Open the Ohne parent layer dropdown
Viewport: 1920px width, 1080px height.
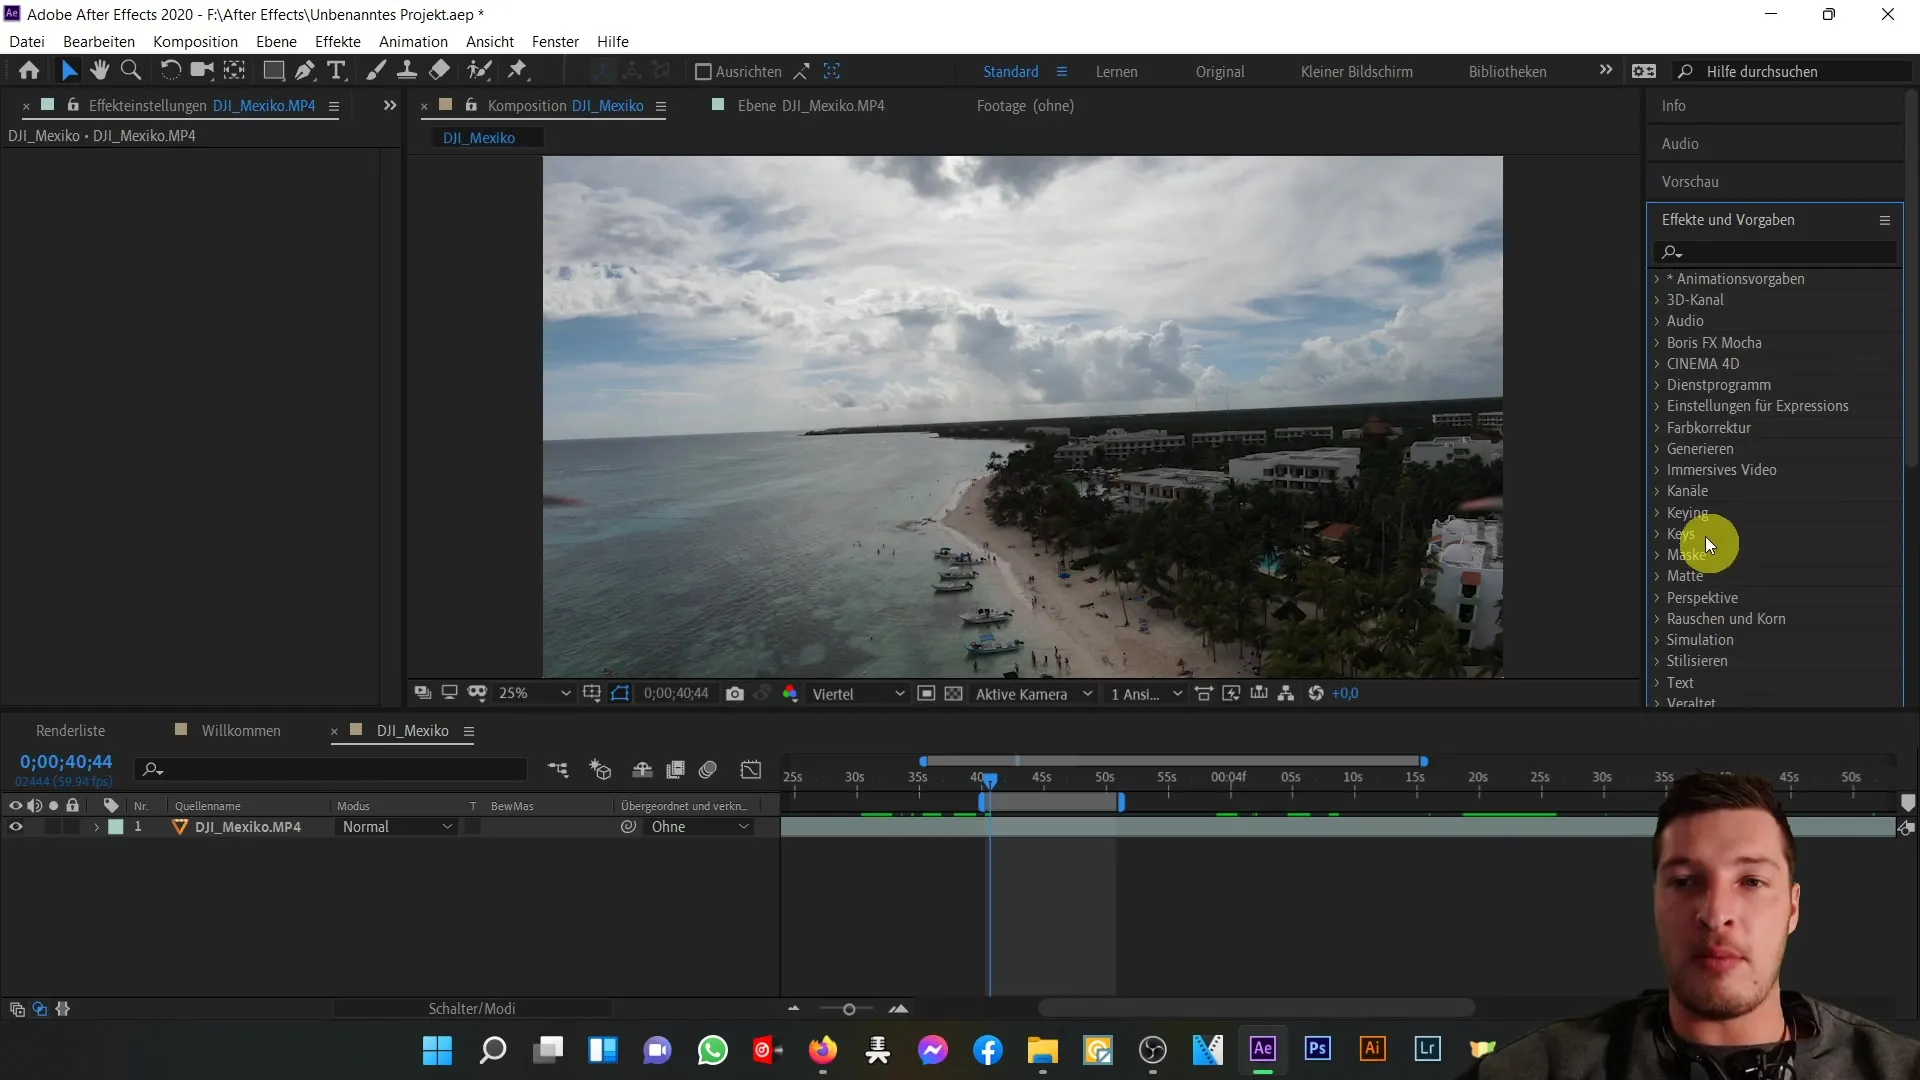coord(699,827)
